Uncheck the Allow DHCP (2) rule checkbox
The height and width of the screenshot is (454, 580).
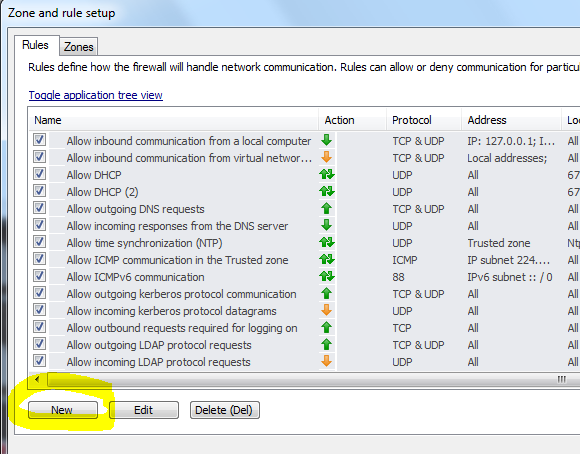coord(39,191)
